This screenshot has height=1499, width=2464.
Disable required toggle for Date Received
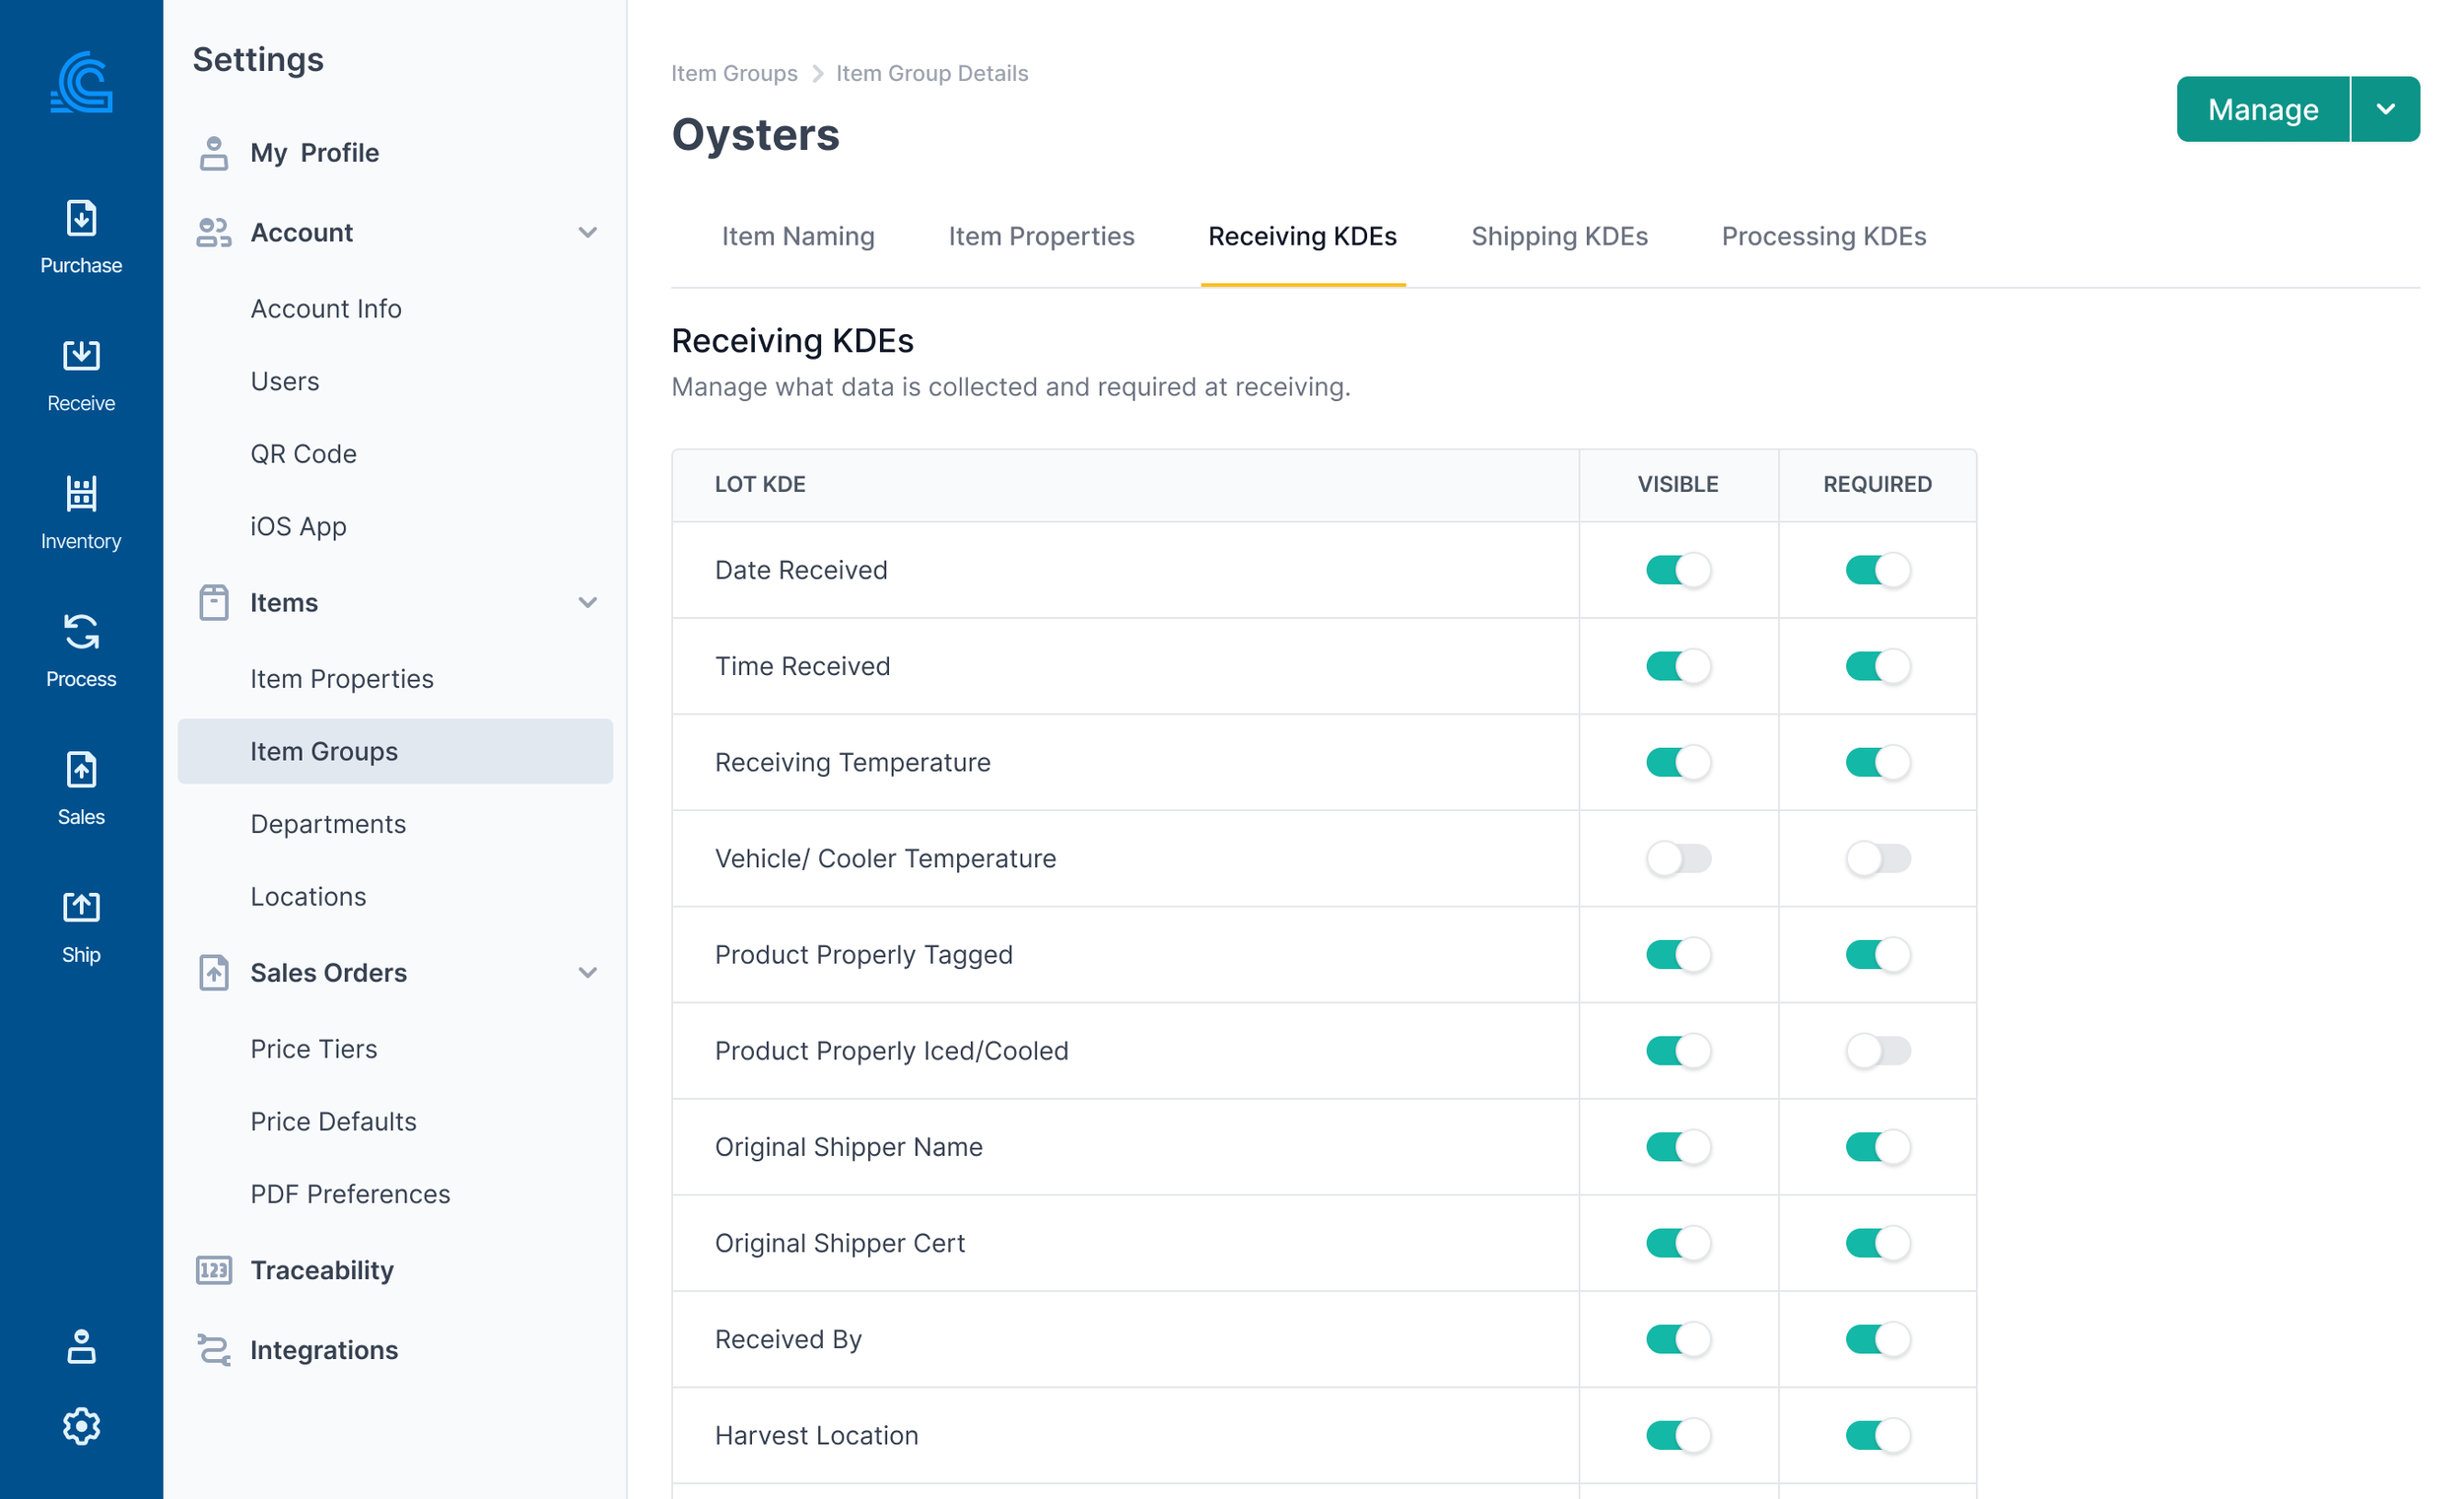tap(1877, 570)
